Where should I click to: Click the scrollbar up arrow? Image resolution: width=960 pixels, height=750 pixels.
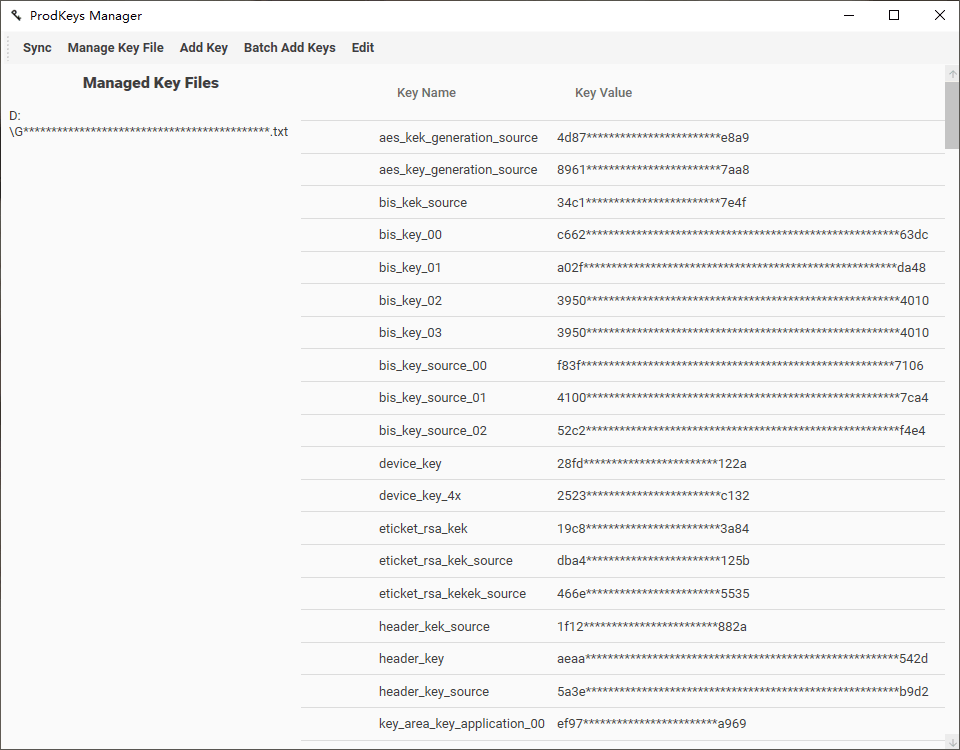(x=952, y=74)
